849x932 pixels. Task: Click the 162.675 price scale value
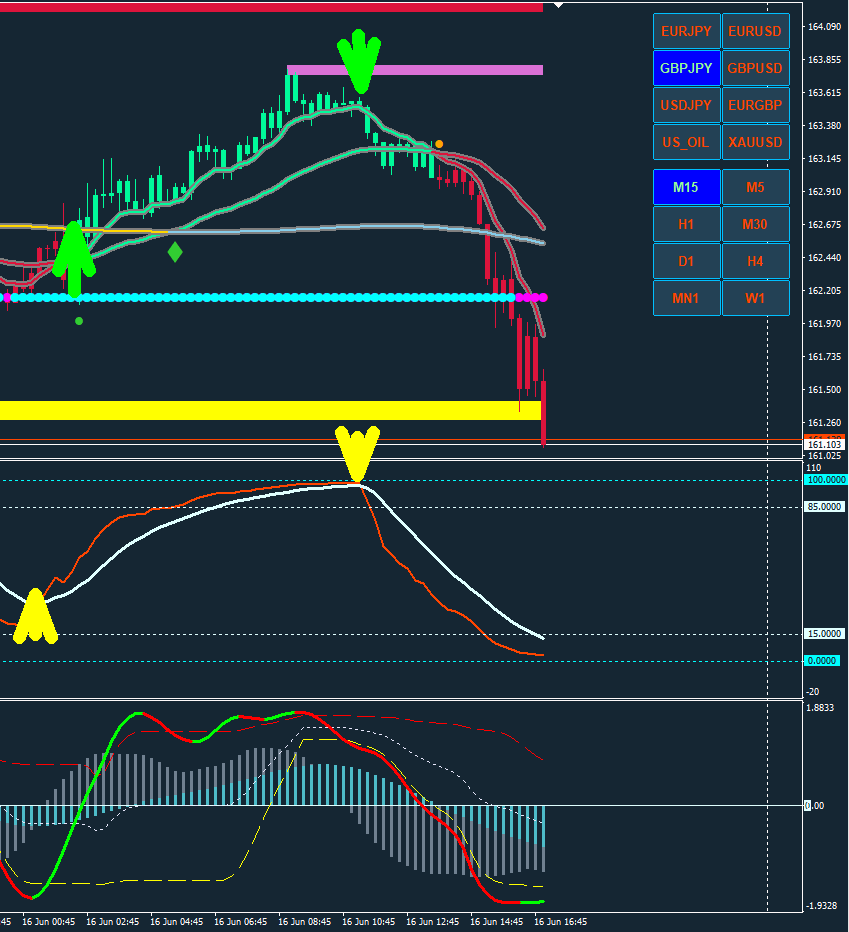[x=825, y=225]
